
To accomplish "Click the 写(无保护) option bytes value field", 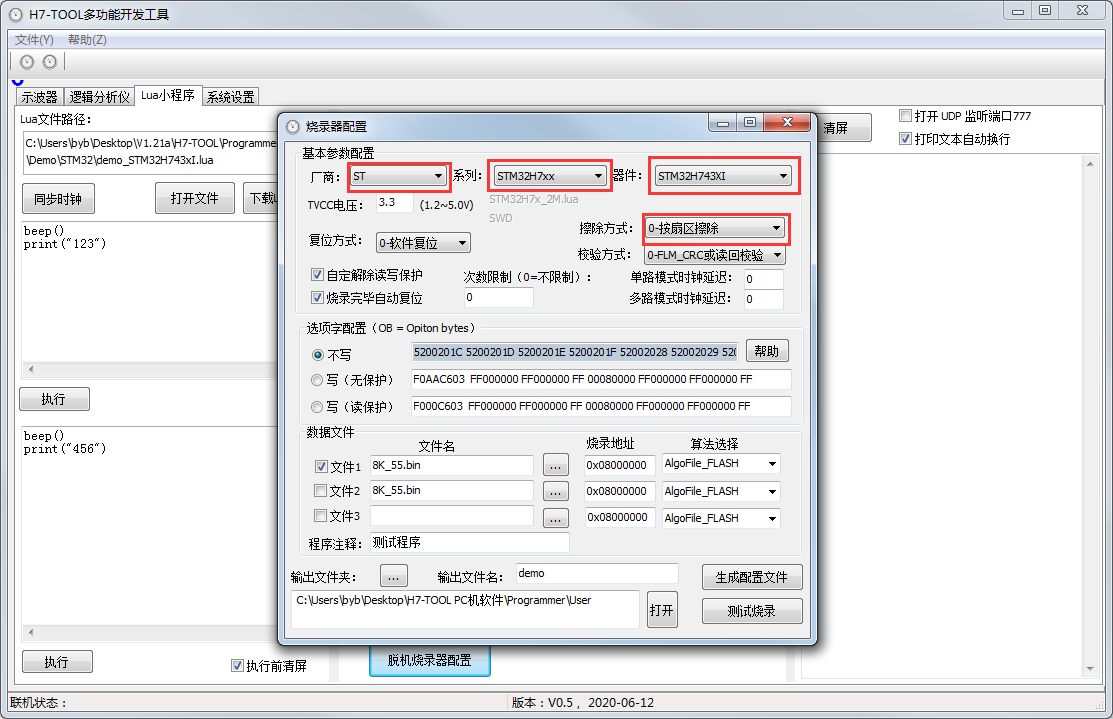I will (601, 379).
